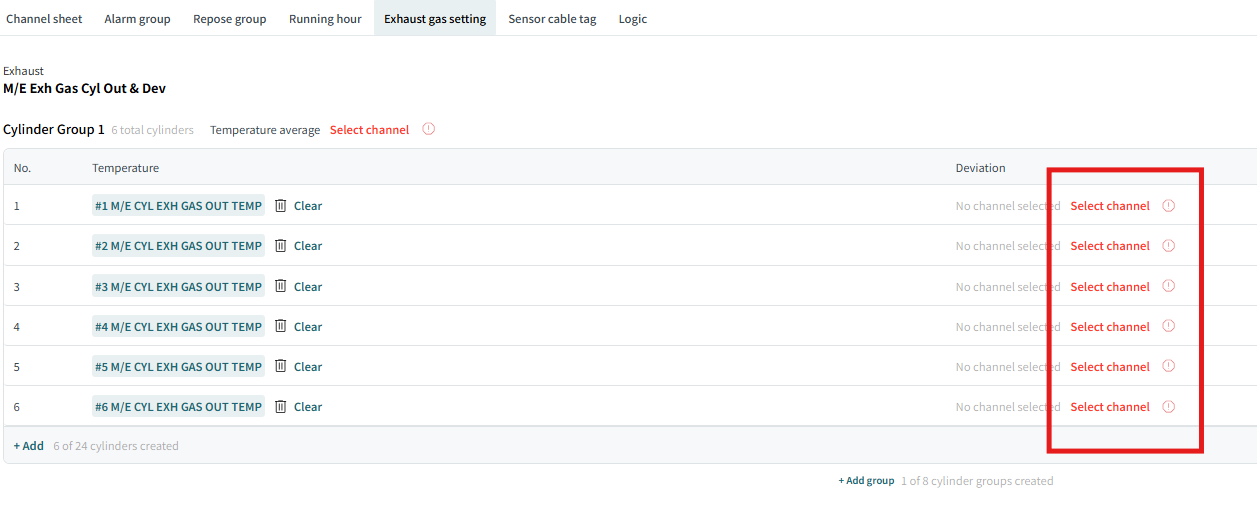The image size is (1257, 527).
Task: Click trash icon for #4 M/E CYL row
Action: [x=281, y=327]
